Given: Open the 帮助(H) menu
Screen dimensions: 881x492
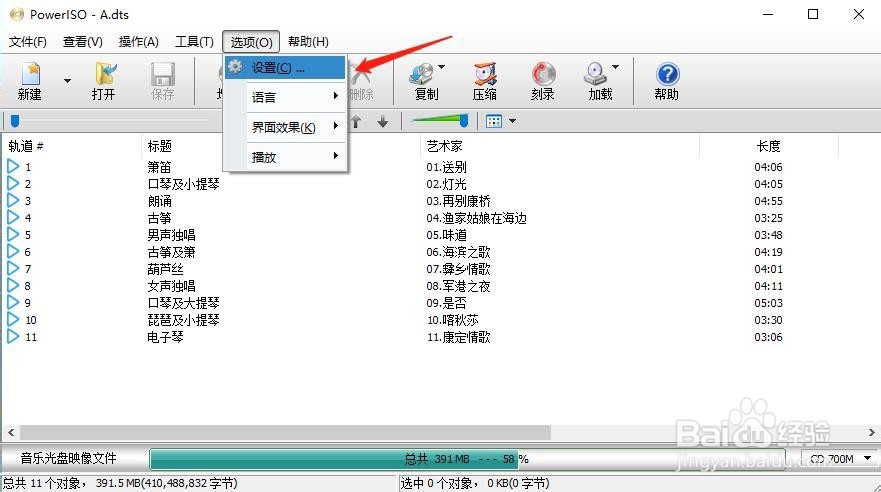Looking at the screenshot, I should pyautogui.click(x=308, y=42).
